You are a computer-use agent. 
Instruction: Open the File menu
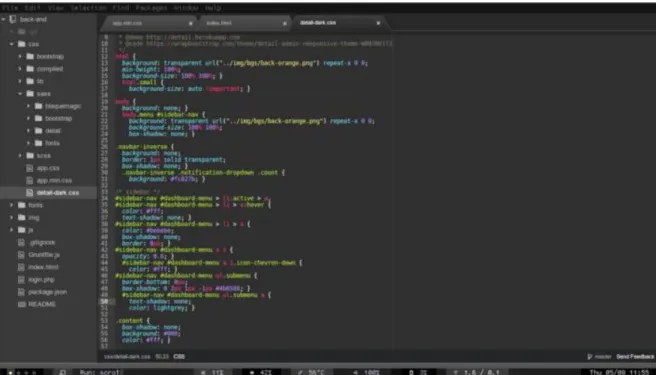(x=9, y=8)
